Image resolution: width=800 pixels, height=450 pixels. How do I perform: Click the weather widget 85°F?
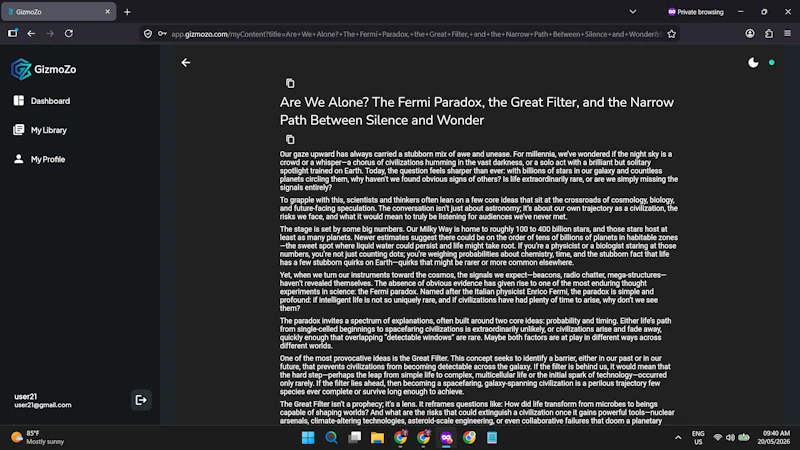click(38, 437)
